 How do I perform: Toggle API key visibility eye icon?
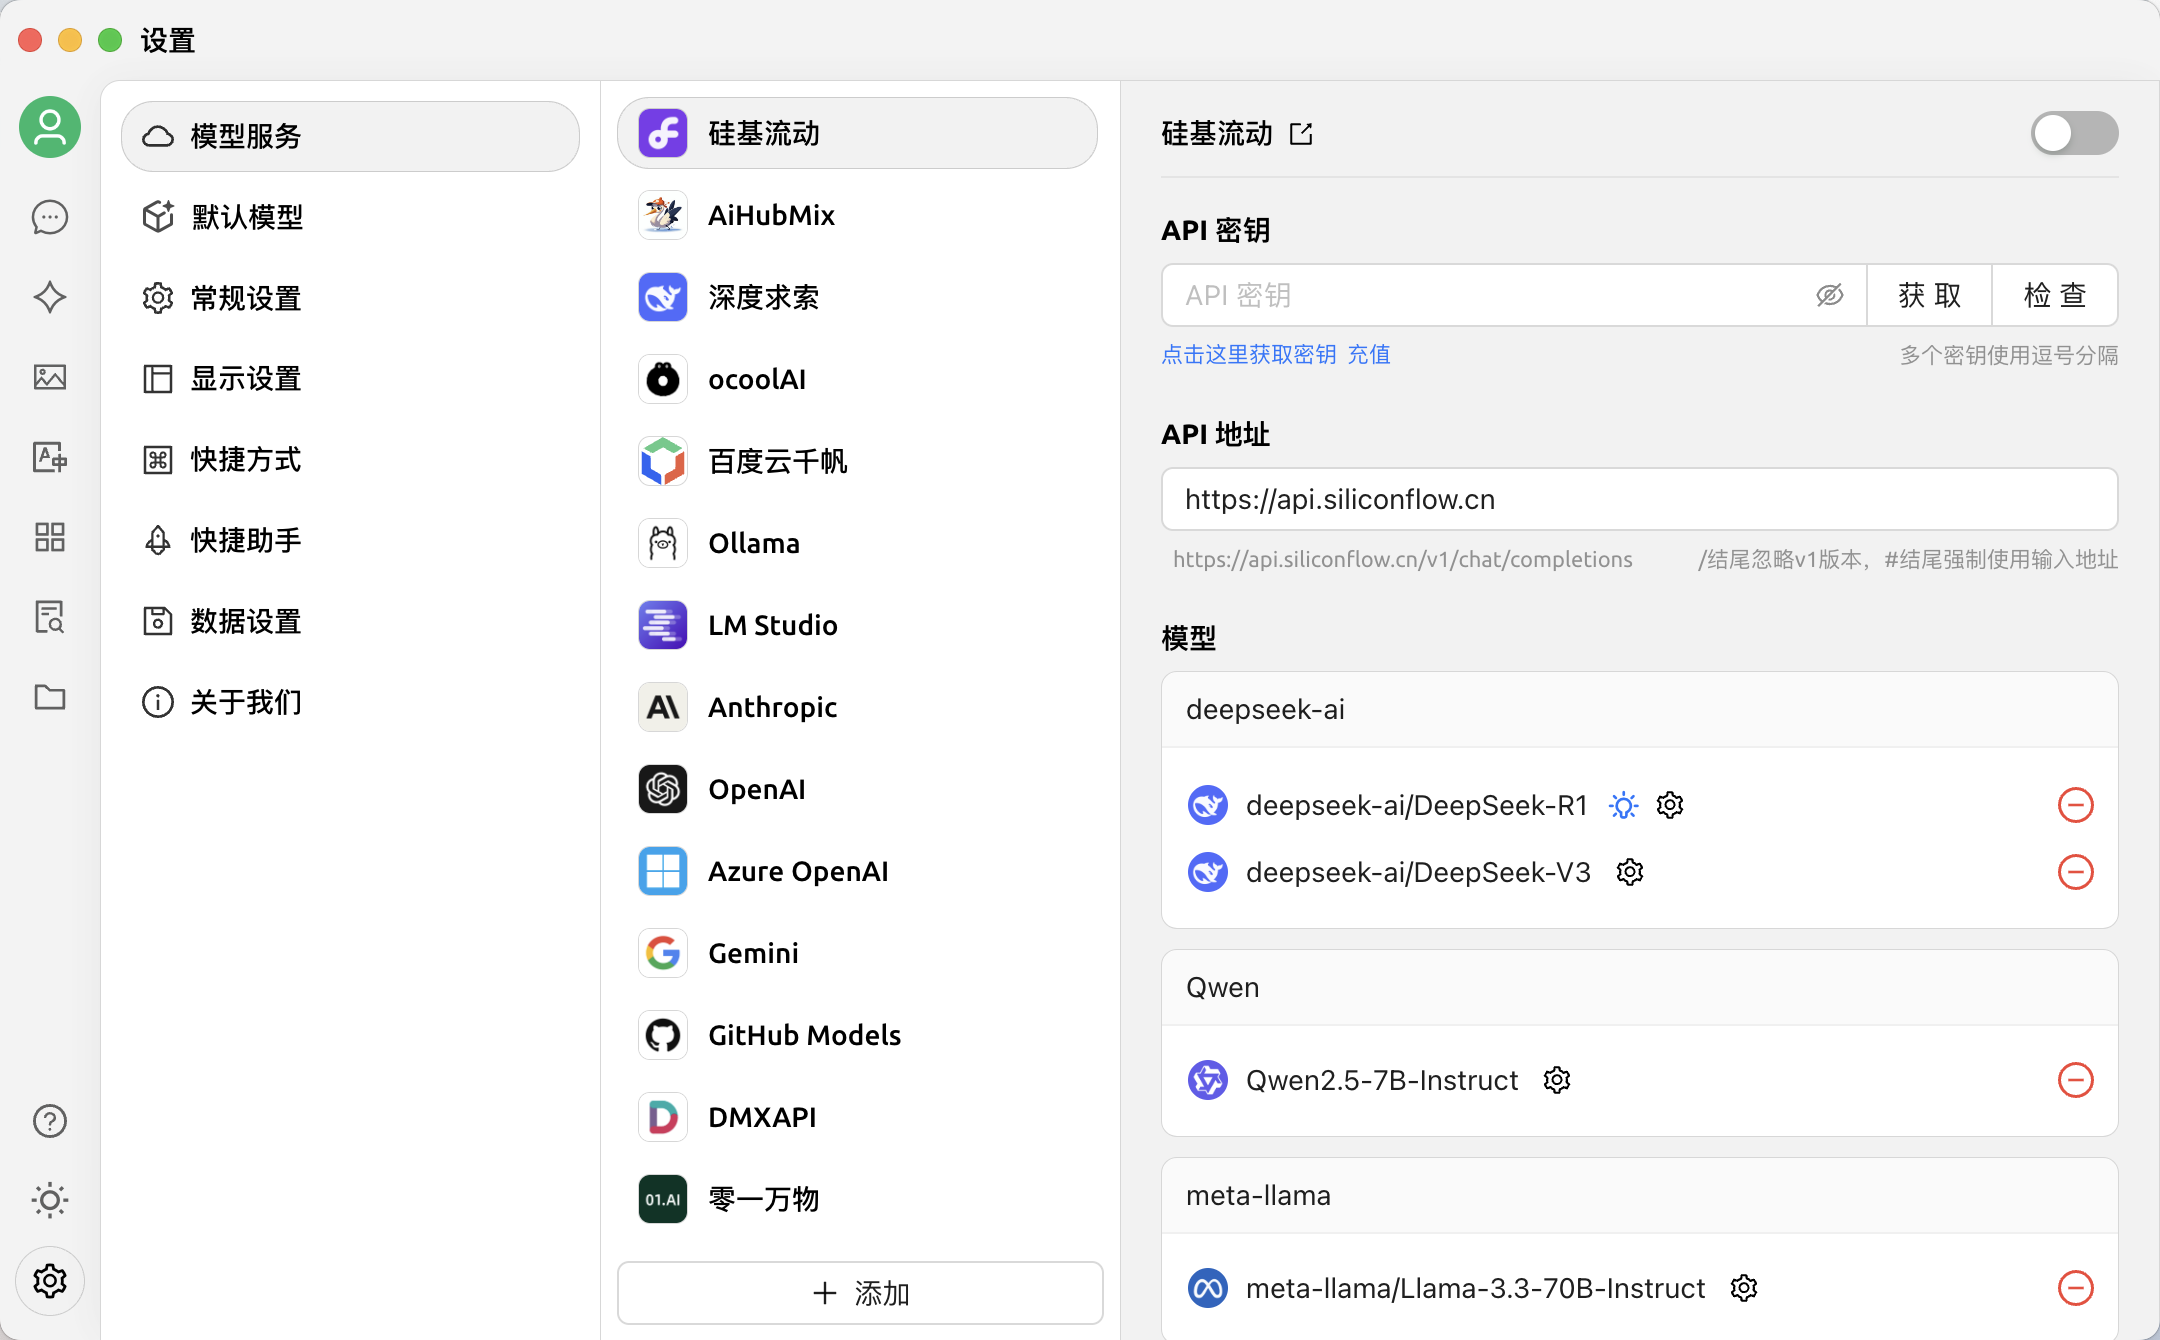[x=1830, y=295]
